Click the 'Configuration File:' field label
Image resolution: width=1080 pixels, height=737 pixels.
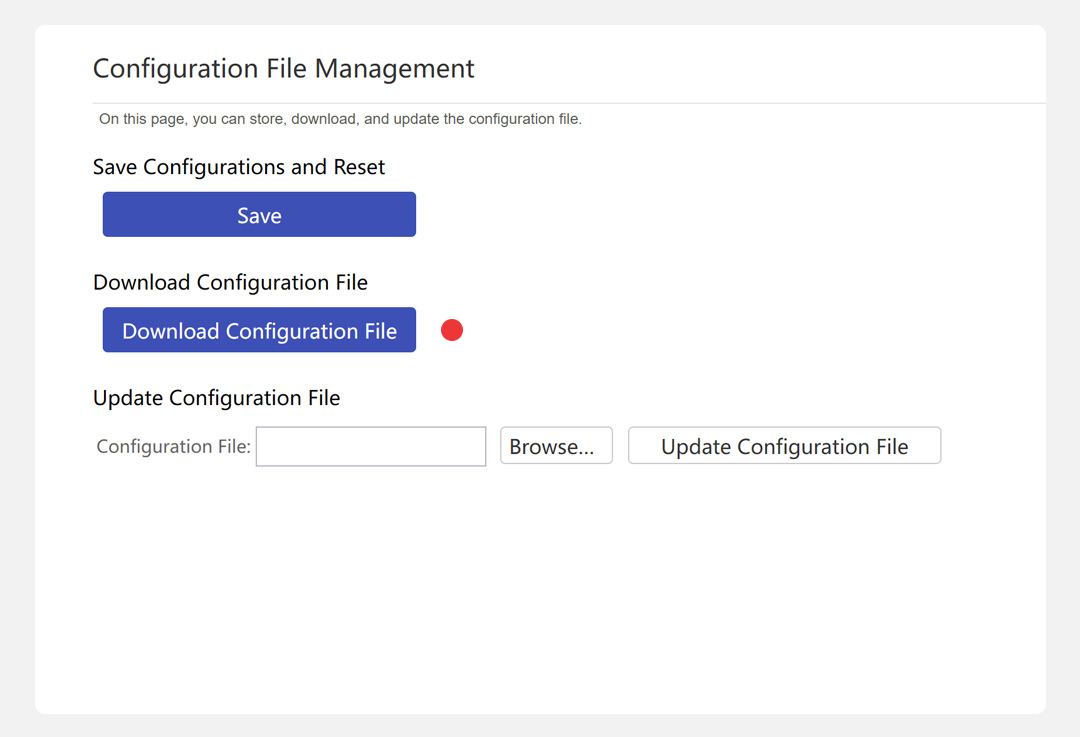pyautogui.click(x=174, y=446)
